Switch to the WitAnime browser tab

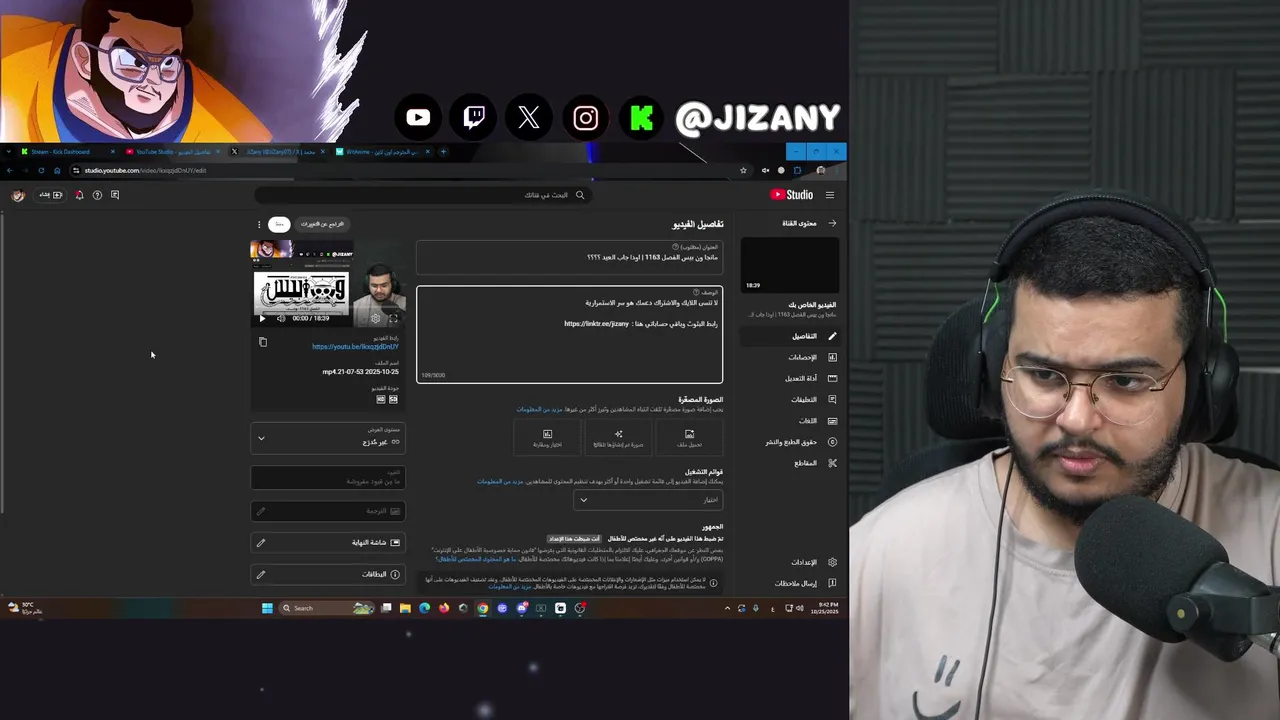[x=381, y=152]
